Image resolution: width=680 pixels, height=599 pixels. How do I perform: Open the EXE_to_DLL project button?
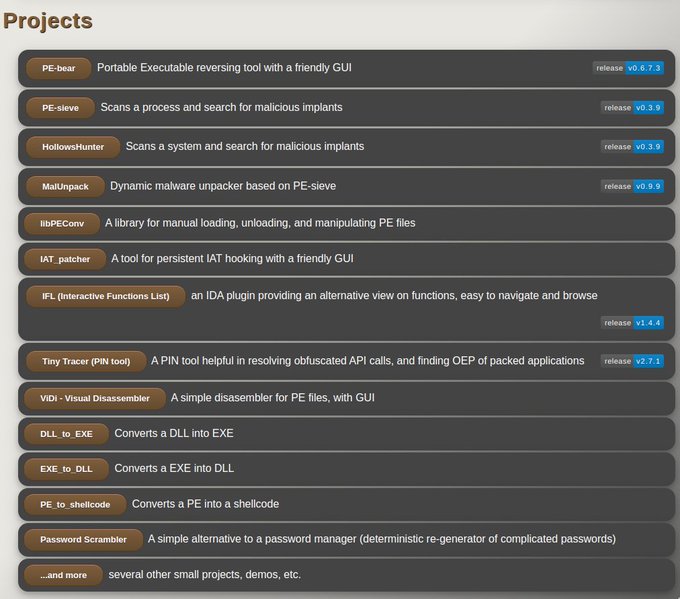point(66,469)
